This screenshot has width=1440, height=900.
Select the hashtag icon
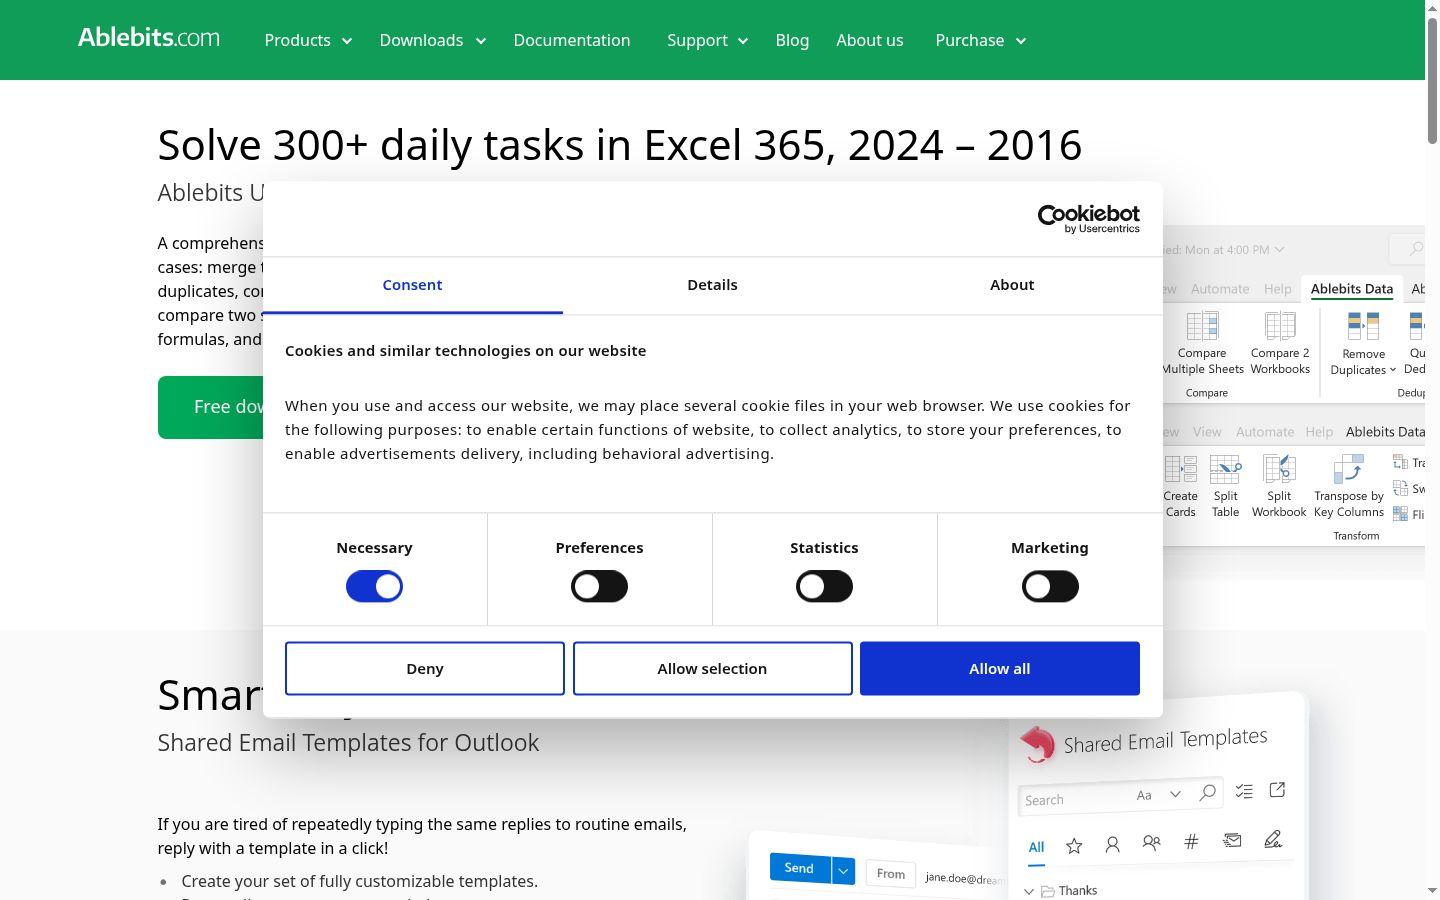click(1191, 842)
